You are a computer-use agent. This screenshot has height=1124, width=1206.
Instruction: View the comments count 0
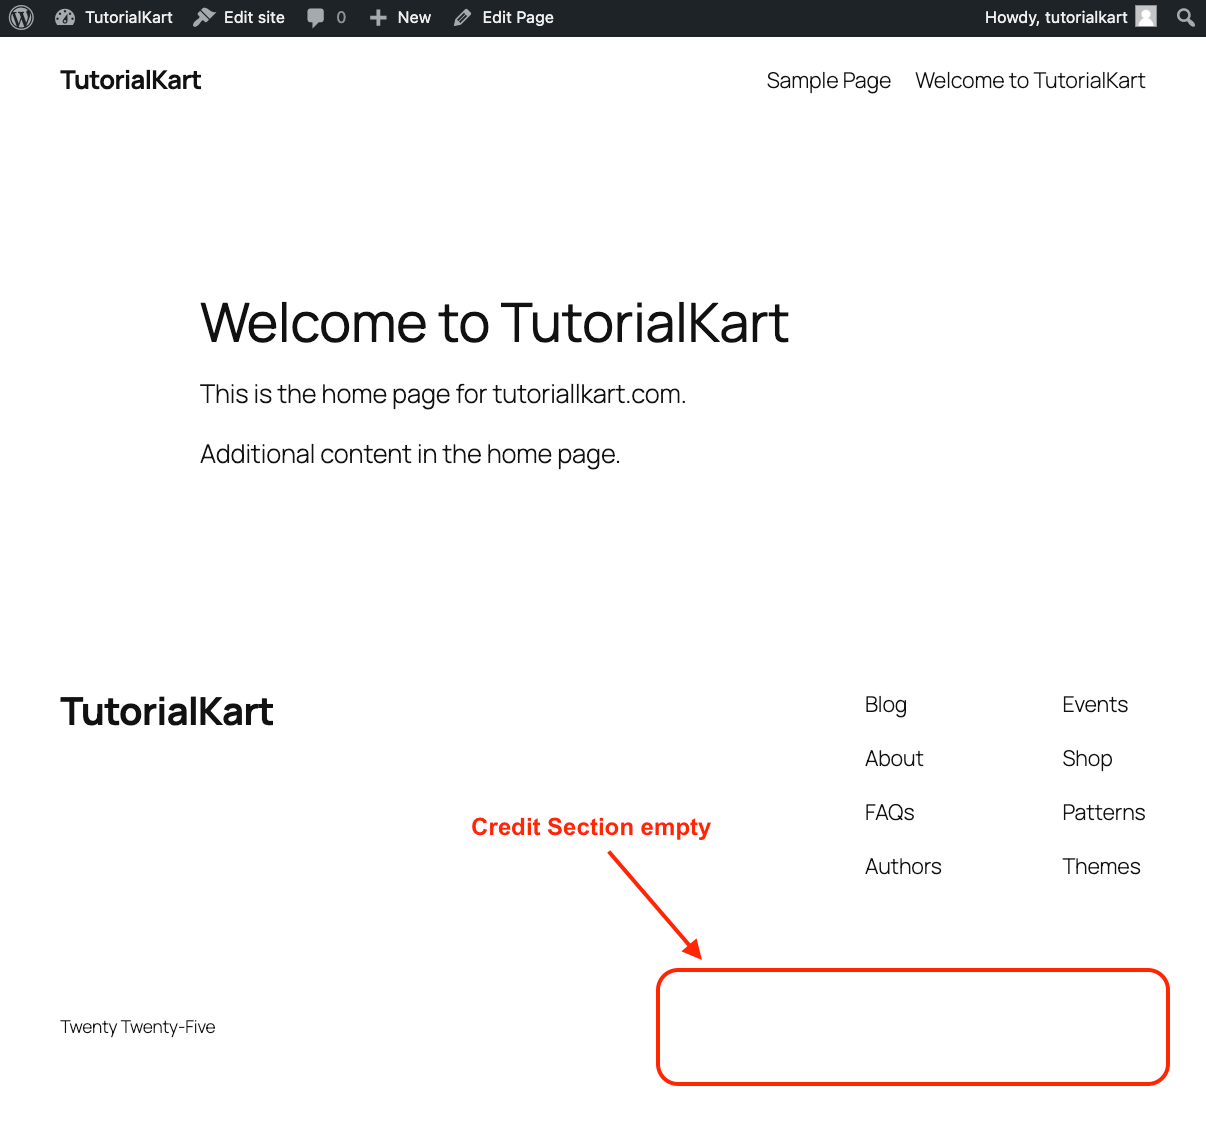click(x=341, y=17)
